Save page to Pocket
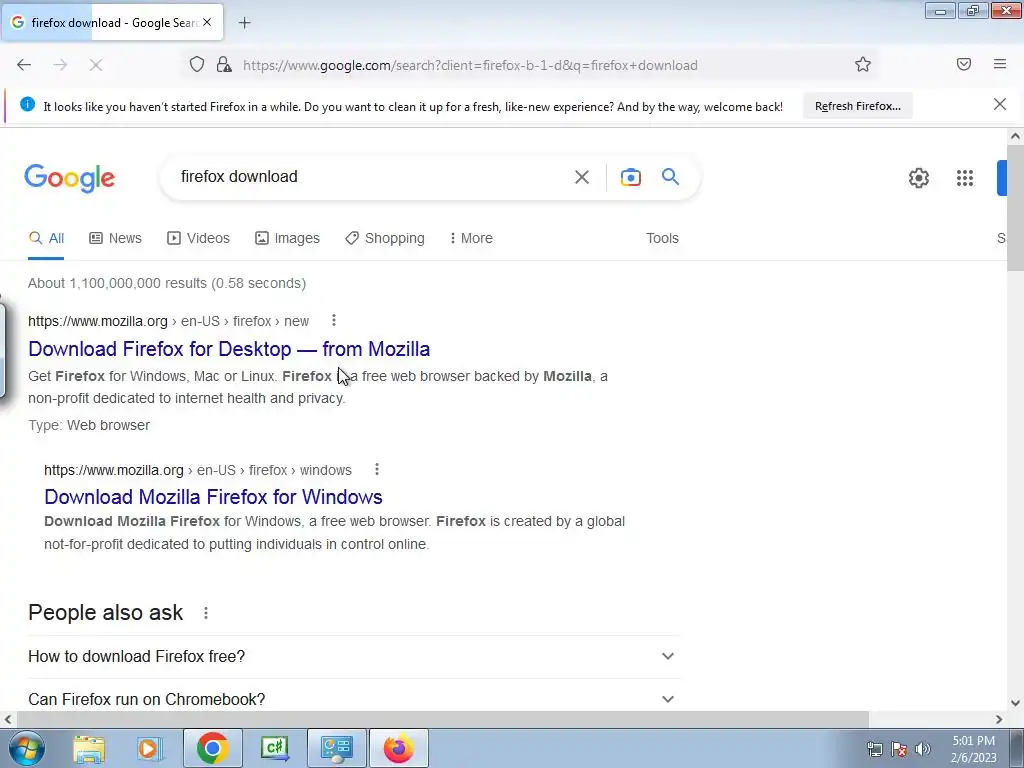The image size is (1024, 768). pyautogui.click(x=964, y=64)
